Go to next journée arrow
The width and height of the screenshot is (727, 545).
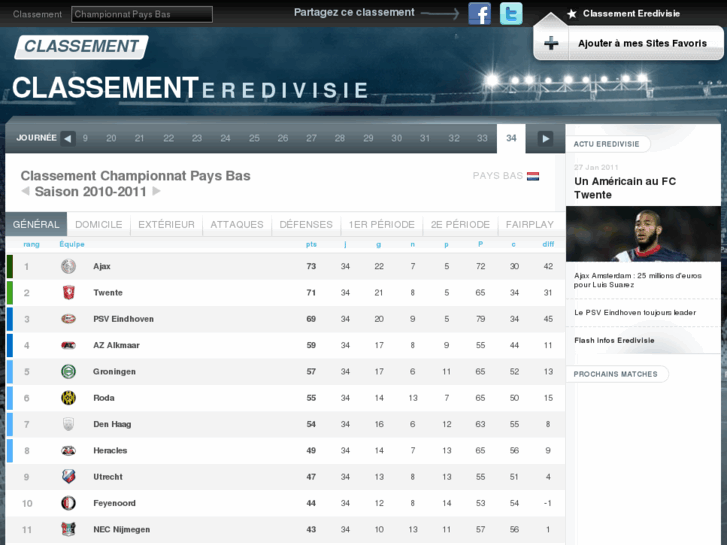[545, 138]
